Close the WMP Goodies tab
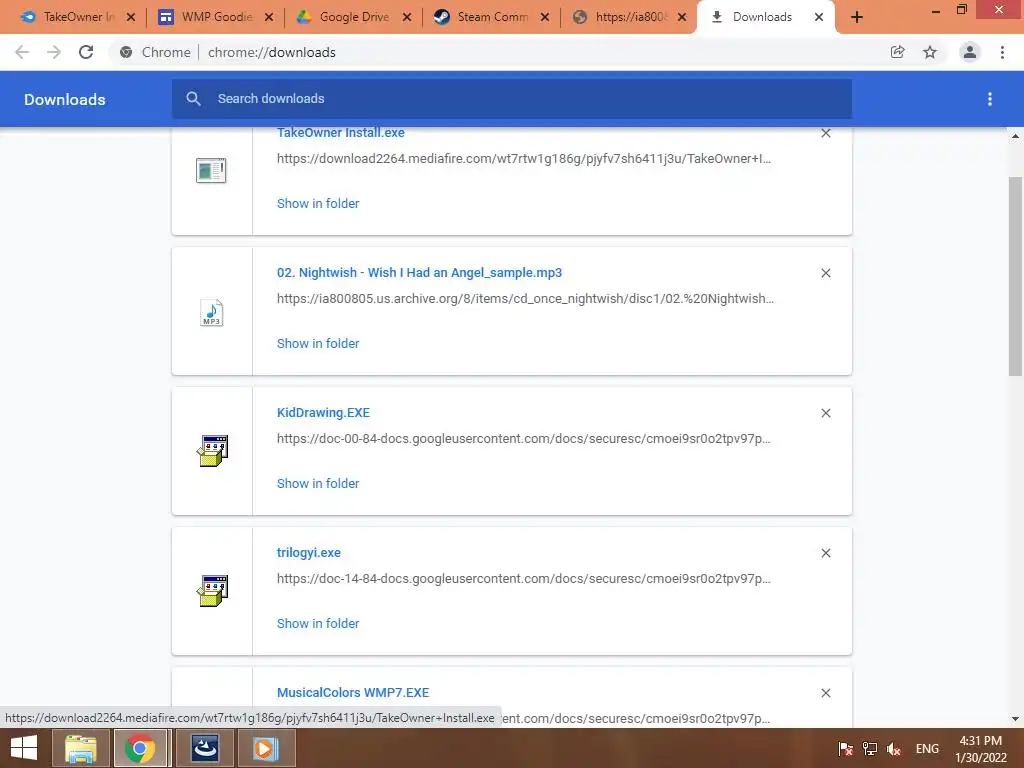 click(x=269, y=17)
